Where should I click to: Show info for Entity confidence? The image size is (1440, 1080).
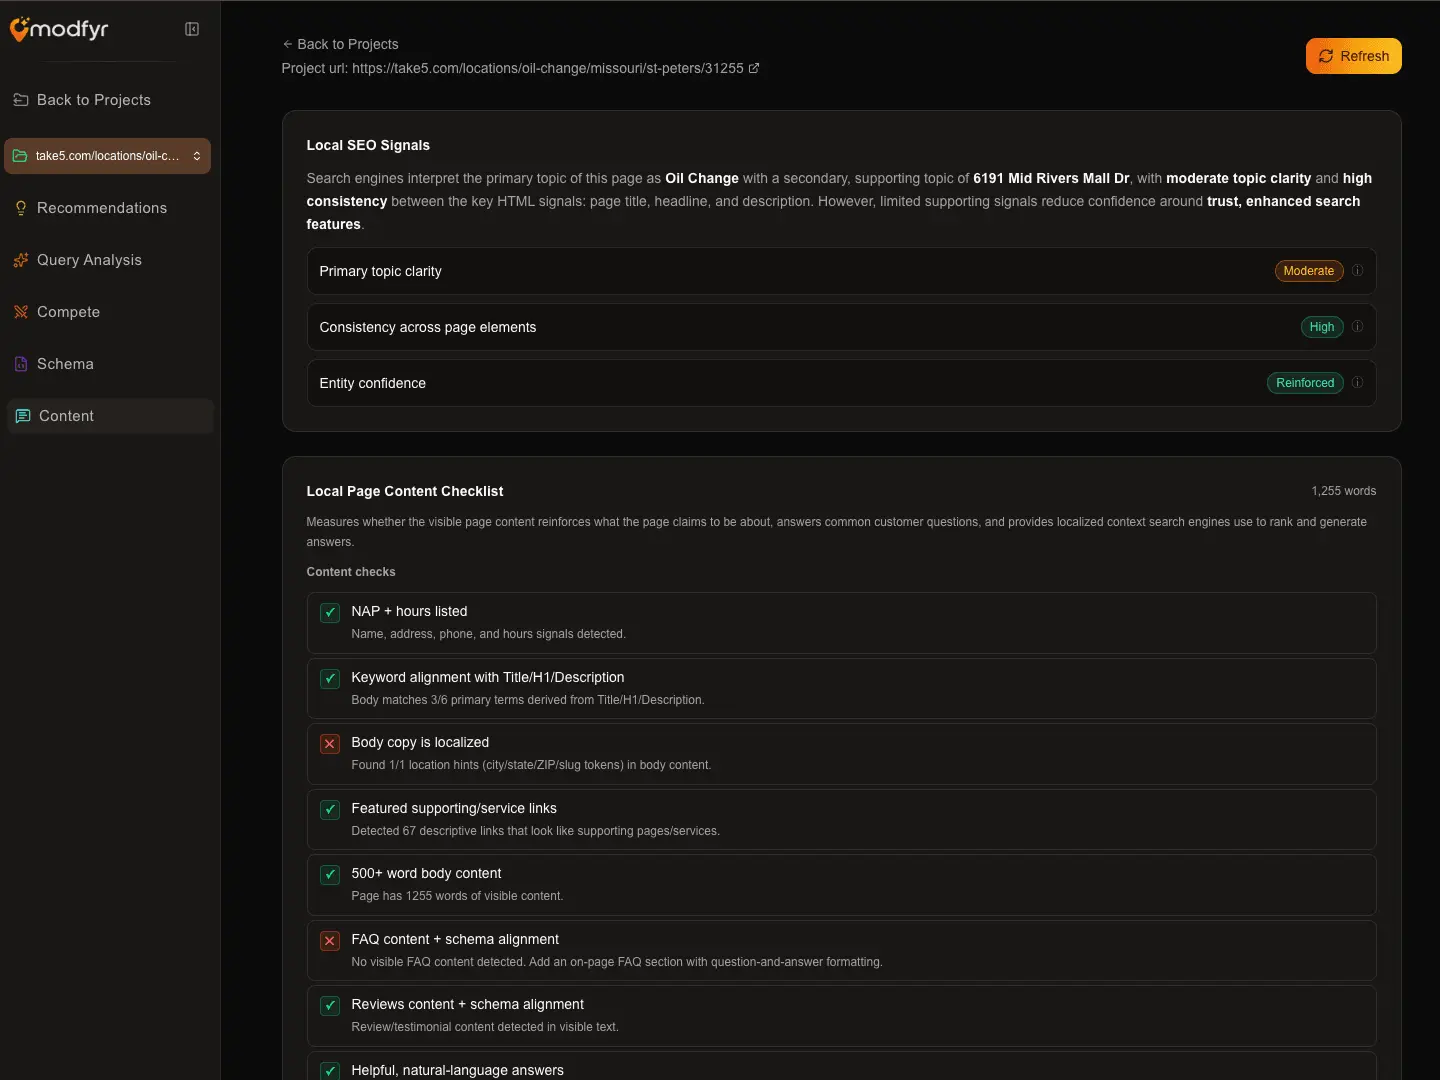coord(1357,383)
